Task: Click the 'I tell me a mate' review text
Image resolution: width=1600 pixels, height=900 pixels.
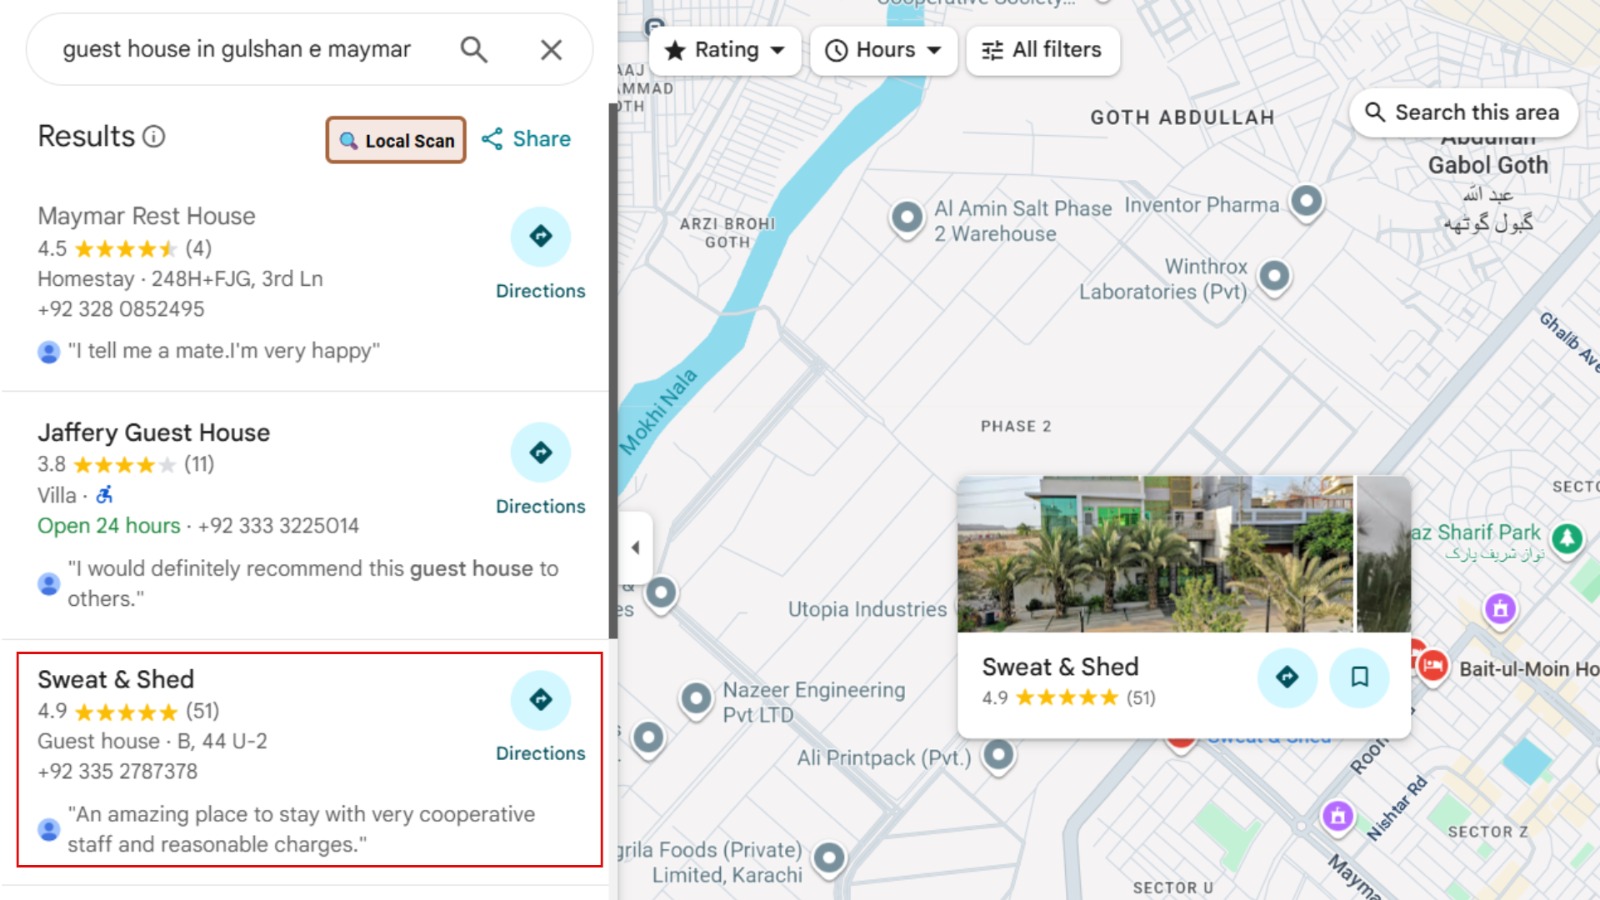Action: pos(224,351)
